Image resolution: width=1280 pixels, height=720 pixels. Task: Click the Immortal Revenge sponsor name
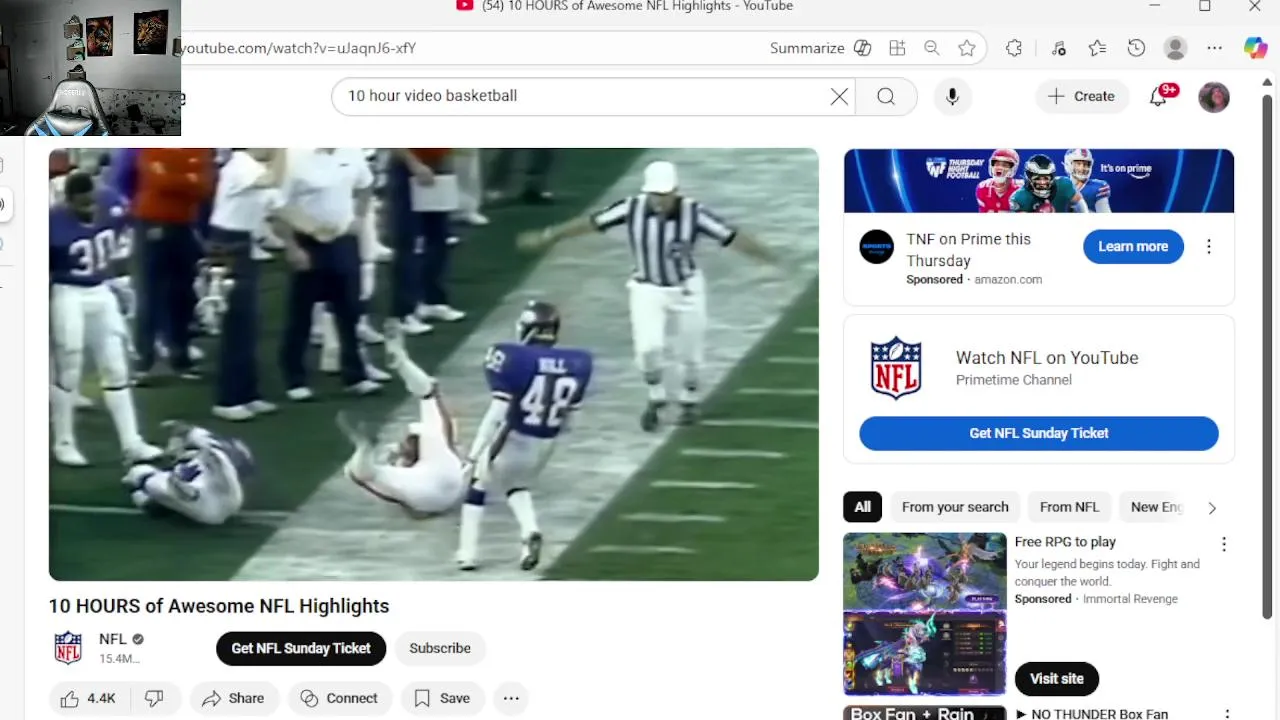coord(1130,599)
